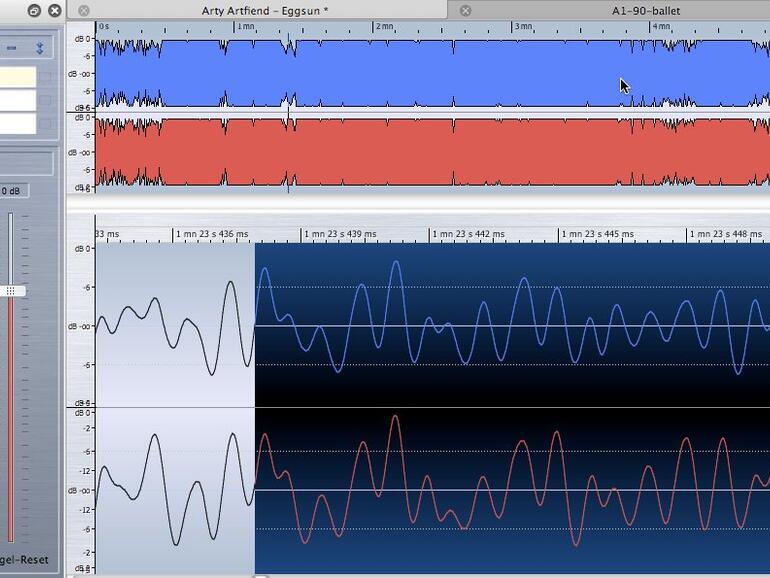770x578 pixels.
Task: Click the minus icon in the side panel
Action: click(x=12, y=48)
